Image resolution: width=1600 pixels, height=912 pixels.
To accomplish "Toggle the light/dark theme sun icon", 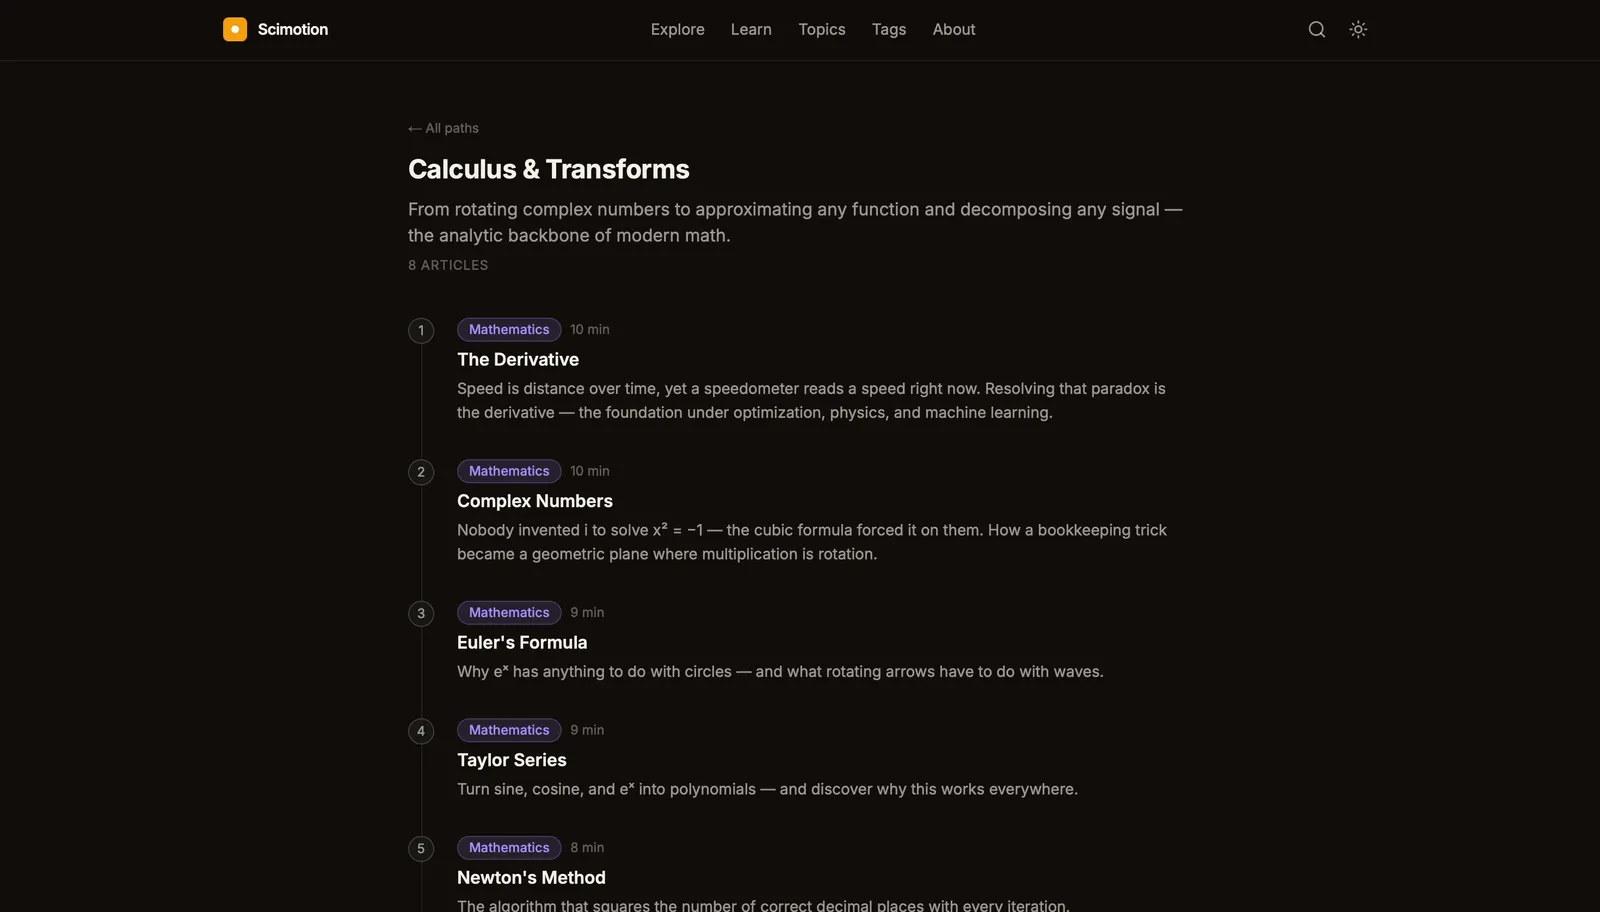I will (x=1358, y=29).
